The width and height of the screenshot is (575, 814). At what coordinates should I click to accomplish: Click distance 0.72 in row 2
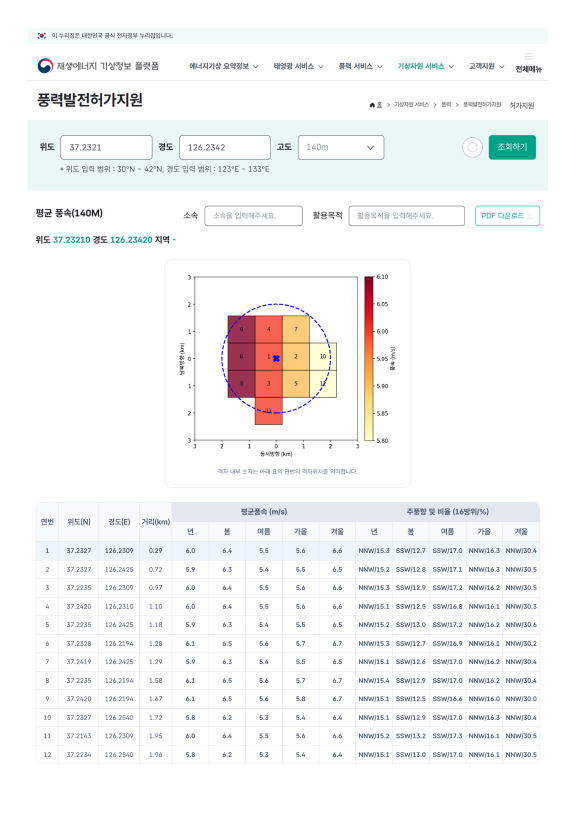coord(156,569)
